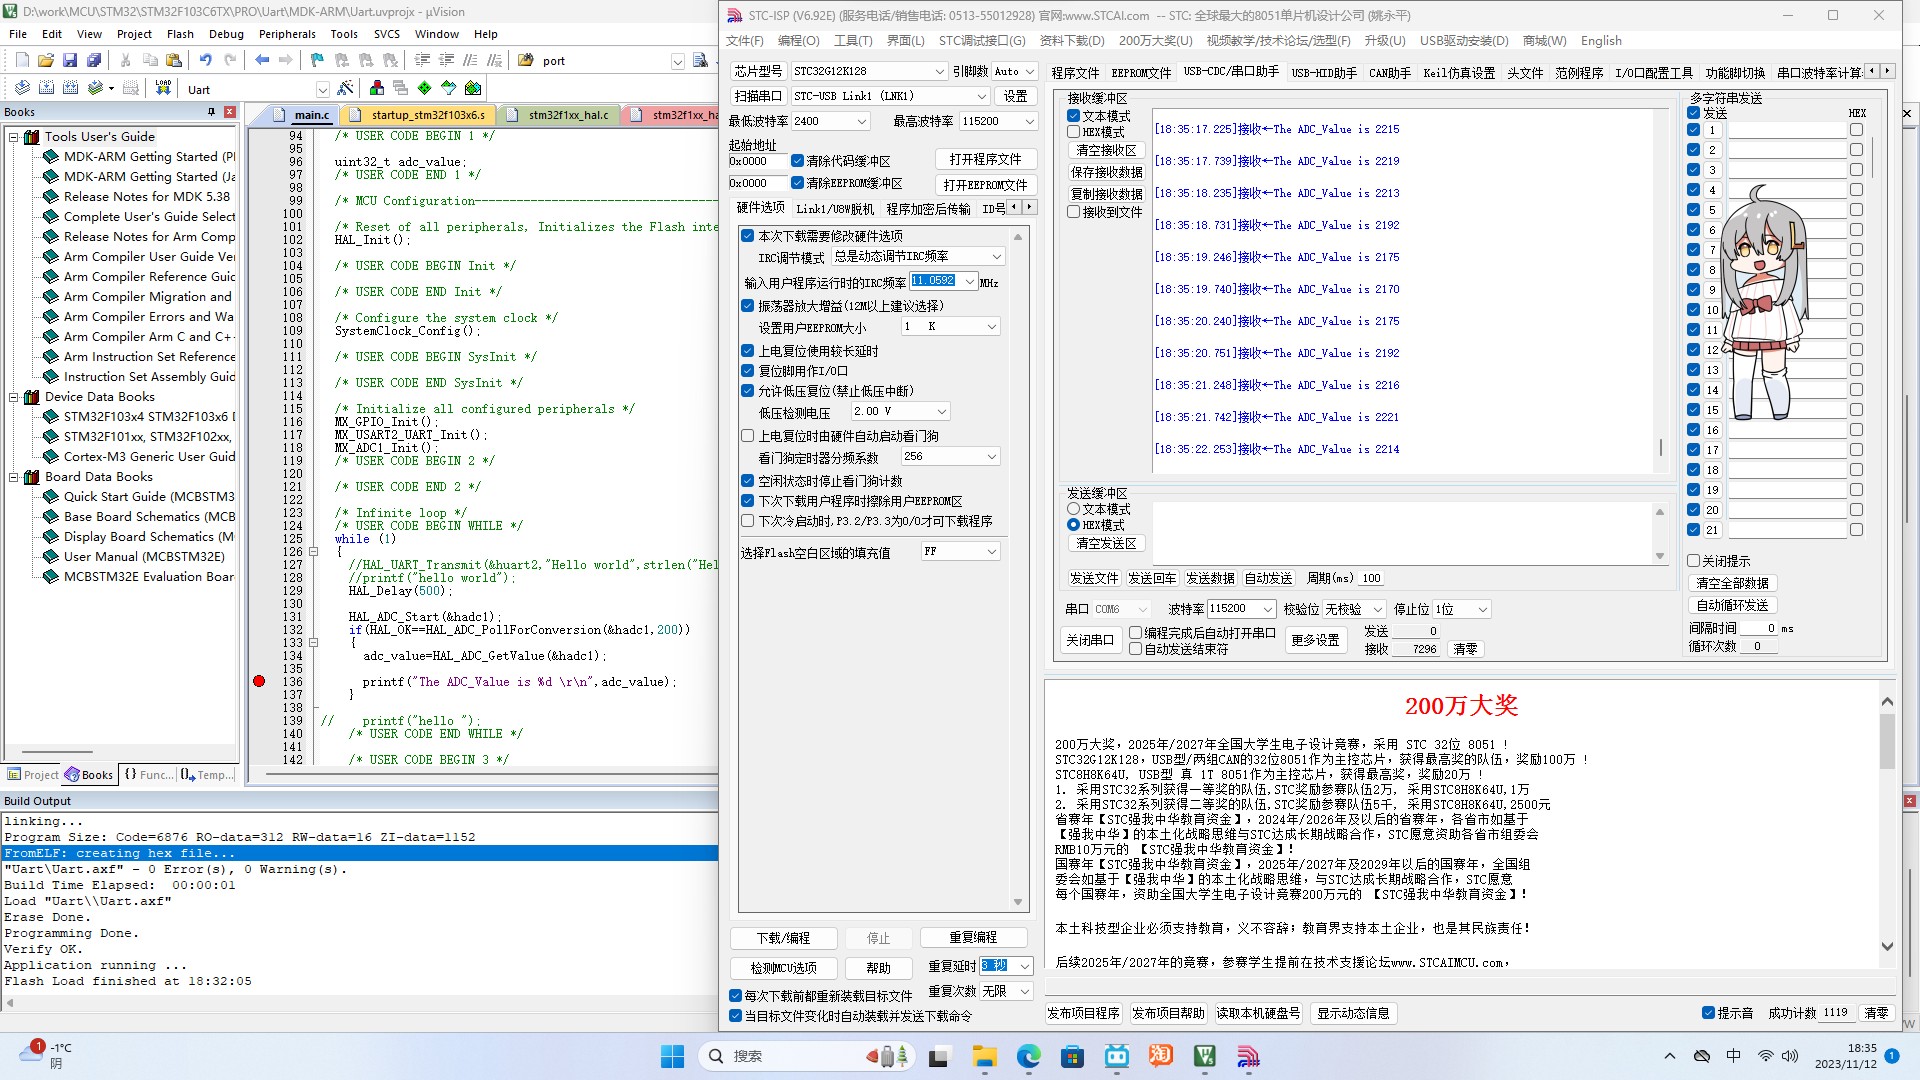The image size is (1920, 1080).
Task: Click the hardware options panel vertical scrollbar
Action: [x=1018, y=569]
